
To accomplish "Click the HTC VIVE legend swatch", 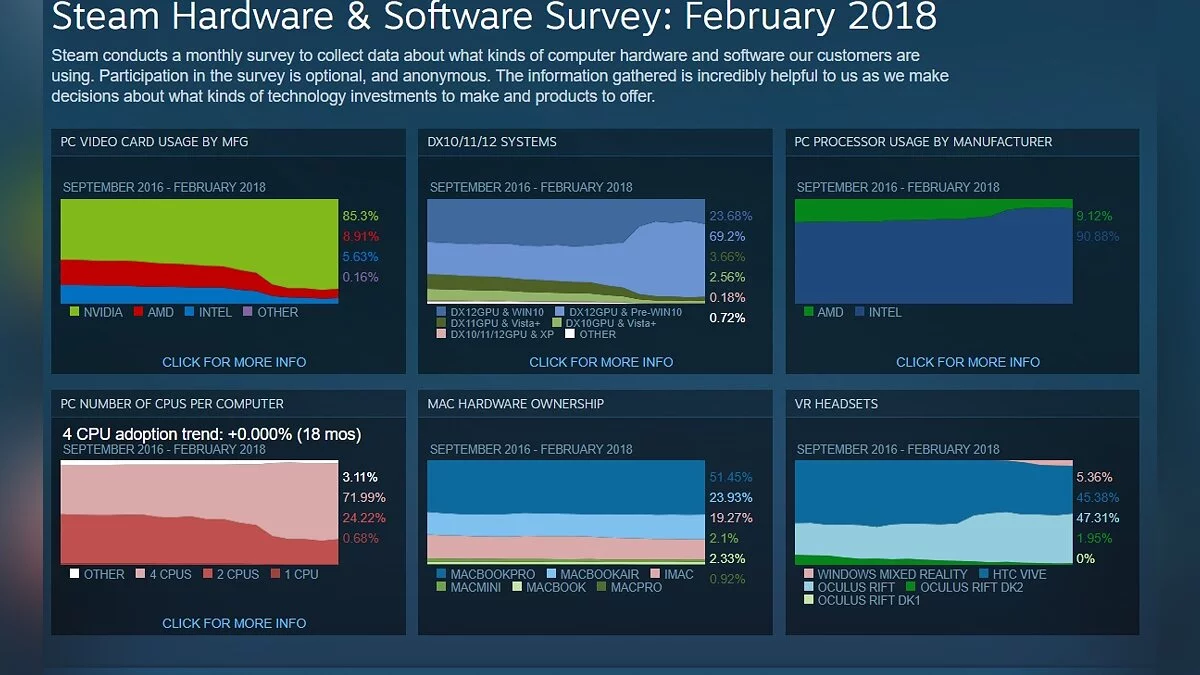I will point(984,574).
